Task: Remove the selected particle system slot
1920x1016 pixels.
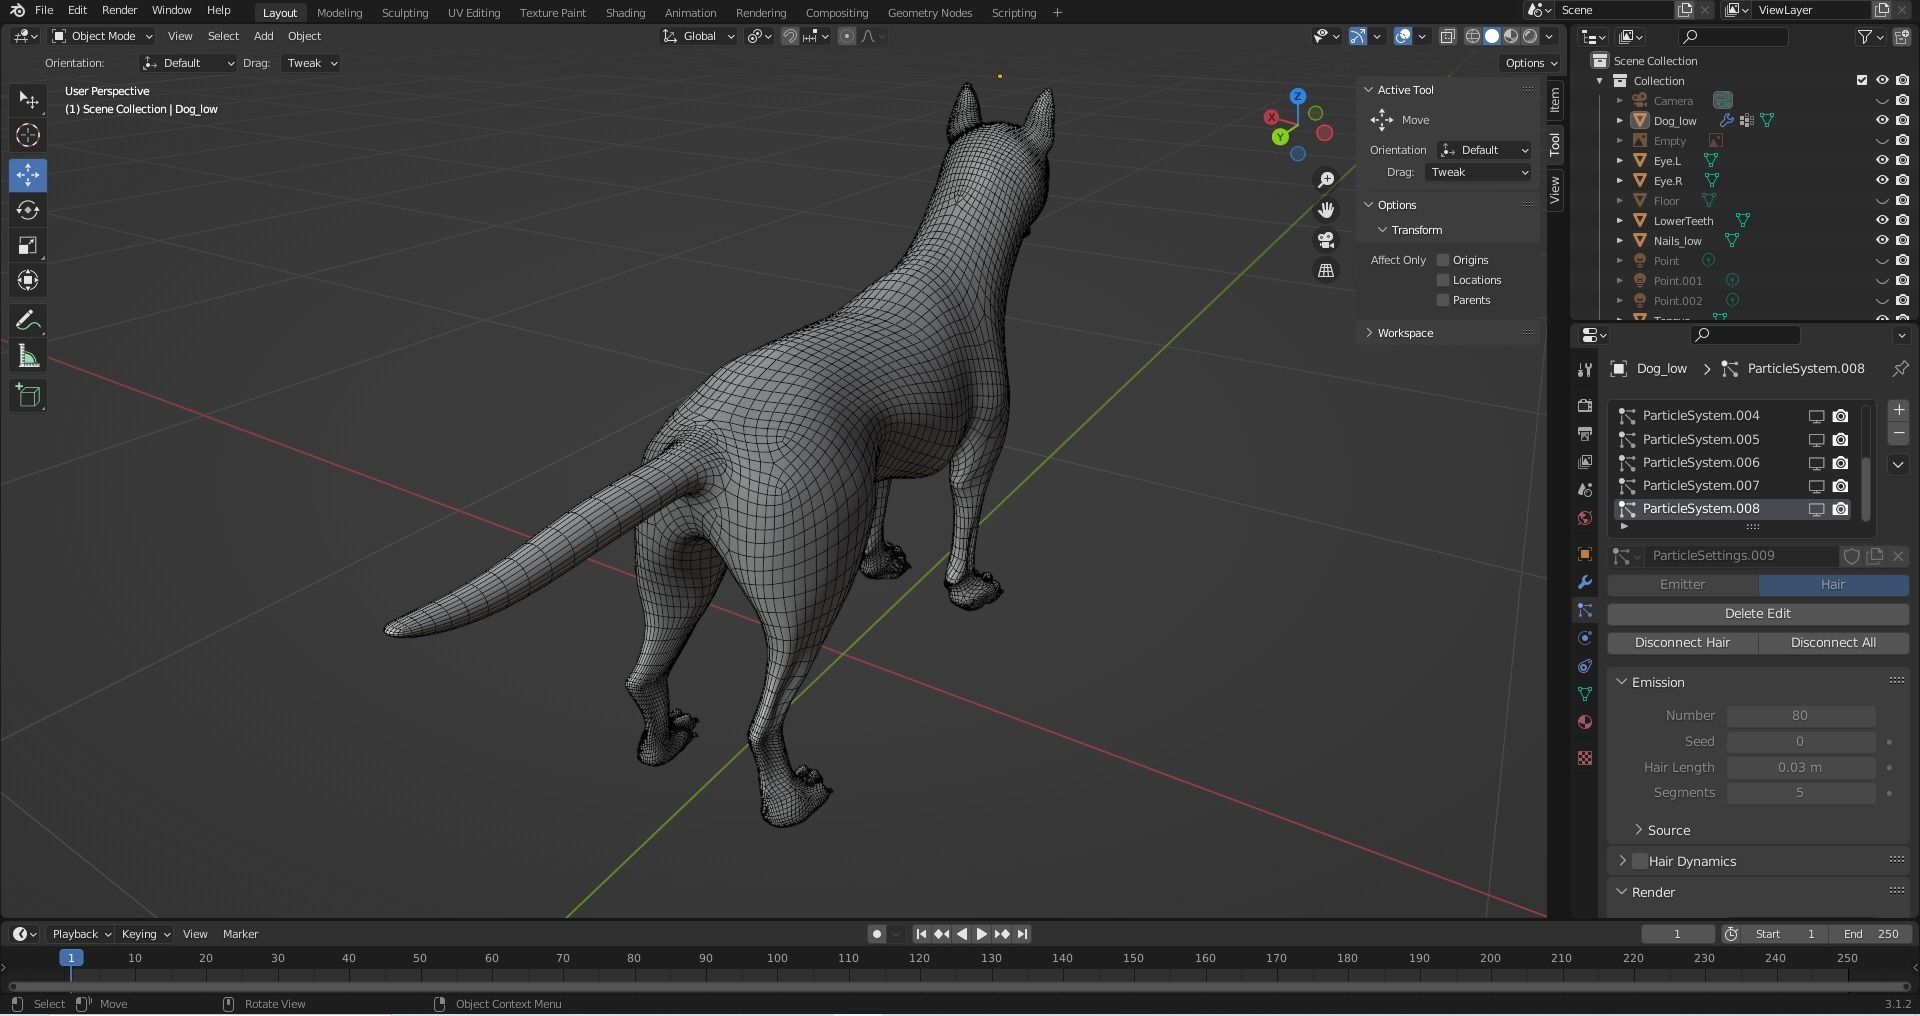Action: 1899,434
